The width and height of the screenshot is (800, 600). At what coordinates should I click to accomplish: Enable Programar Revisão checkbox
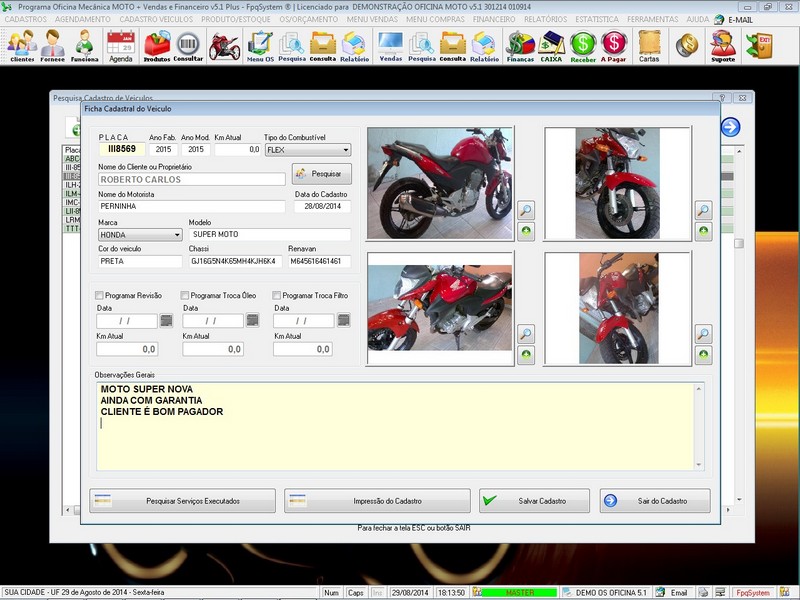99,296
